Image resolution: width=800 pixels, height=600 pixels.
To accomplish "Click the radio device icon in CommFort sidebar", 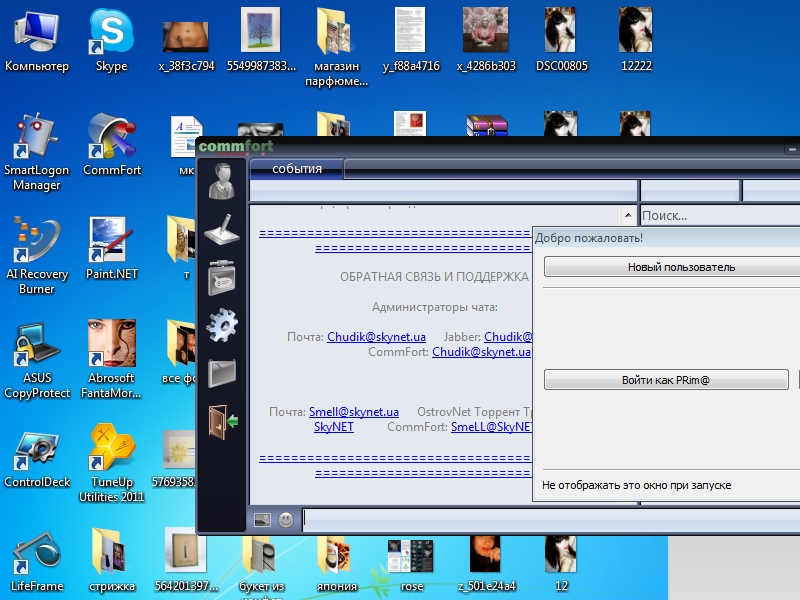I will pyautogui.click(x=221, y=278).
